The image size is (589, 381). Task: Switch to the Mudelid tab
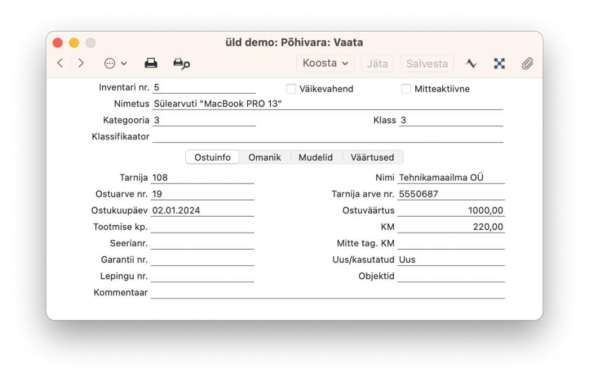tap(316, 157)
